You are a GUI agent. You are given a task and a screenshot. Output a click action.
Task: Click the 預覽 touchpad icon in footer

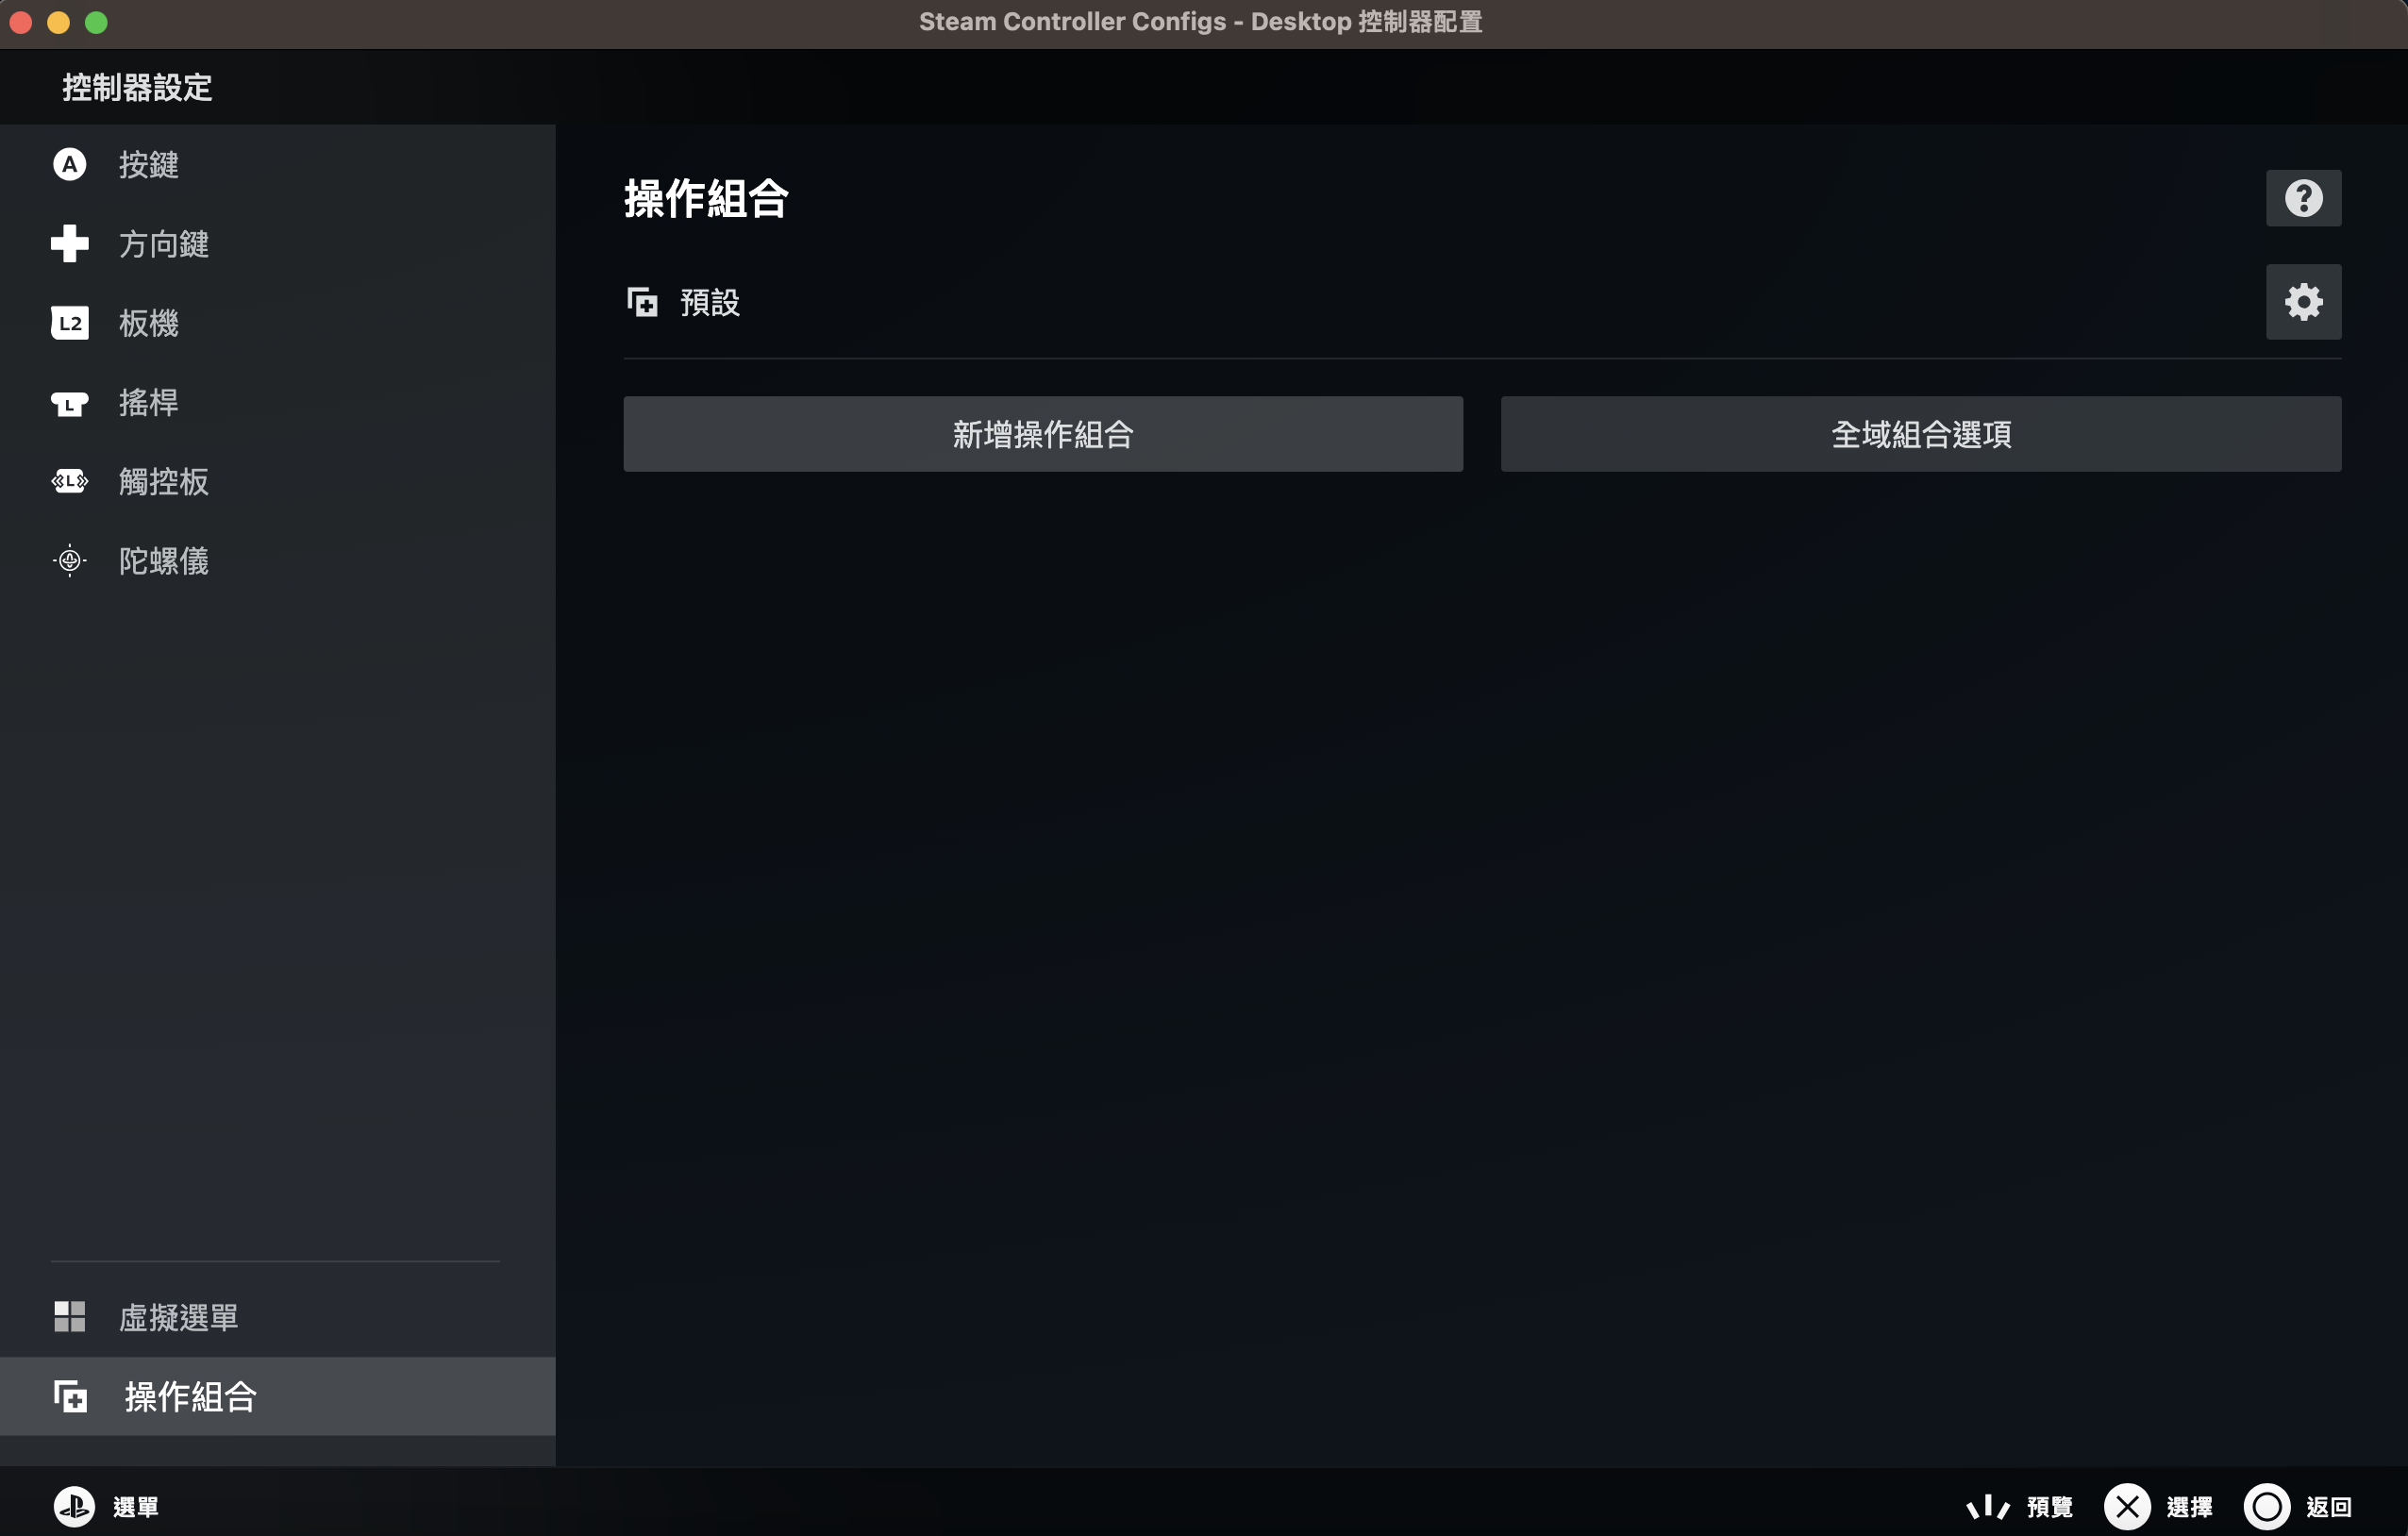pyautogui.click(x=1987, y=1507)
